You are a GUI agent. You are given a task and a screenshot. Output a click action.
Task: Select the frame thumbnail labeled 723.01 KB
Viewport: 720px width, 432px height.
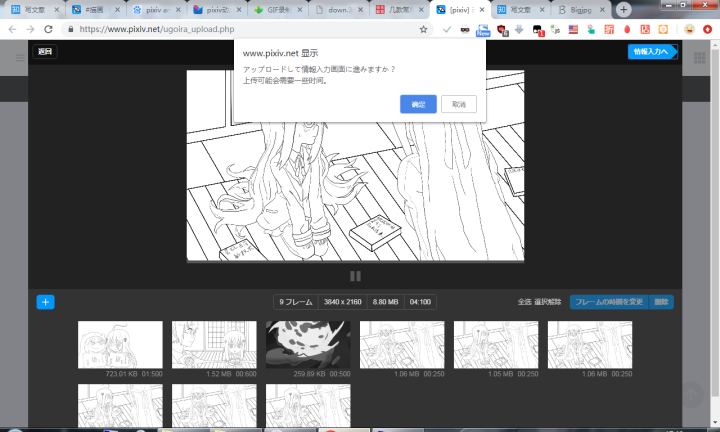tap(120, 345)
